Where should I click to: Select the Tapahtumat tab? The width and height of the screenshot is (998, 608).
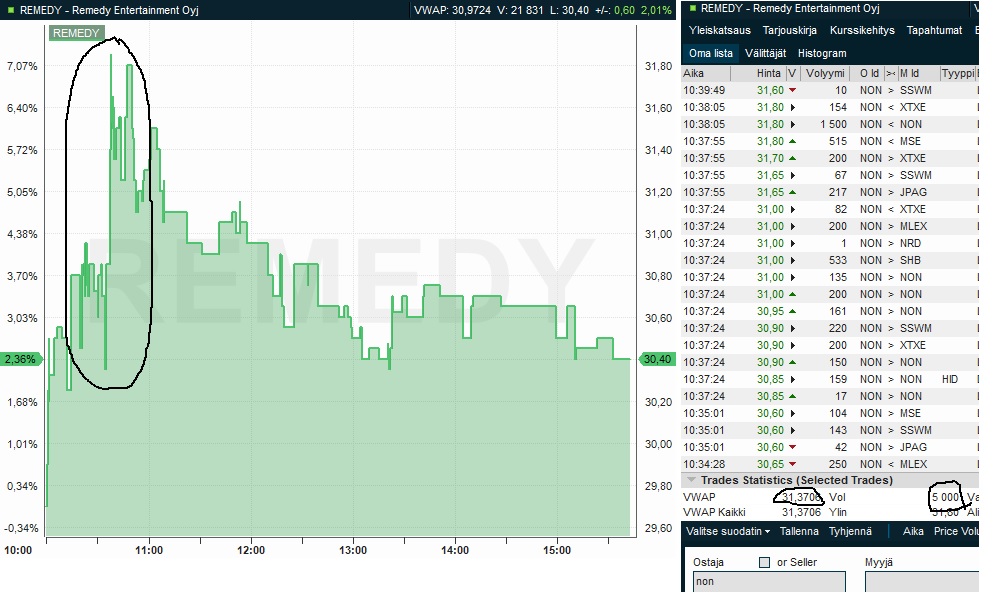(934, 30)
